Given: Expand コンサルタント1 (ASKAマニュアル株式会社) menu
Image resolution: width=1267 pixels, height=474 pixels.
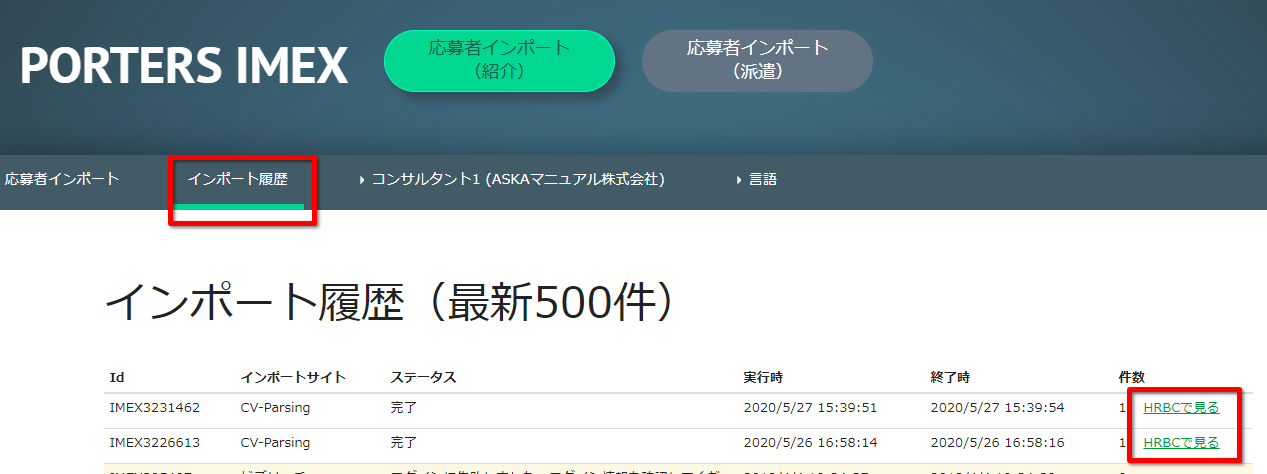Looking at the screenshot, I should pos(511,180).
